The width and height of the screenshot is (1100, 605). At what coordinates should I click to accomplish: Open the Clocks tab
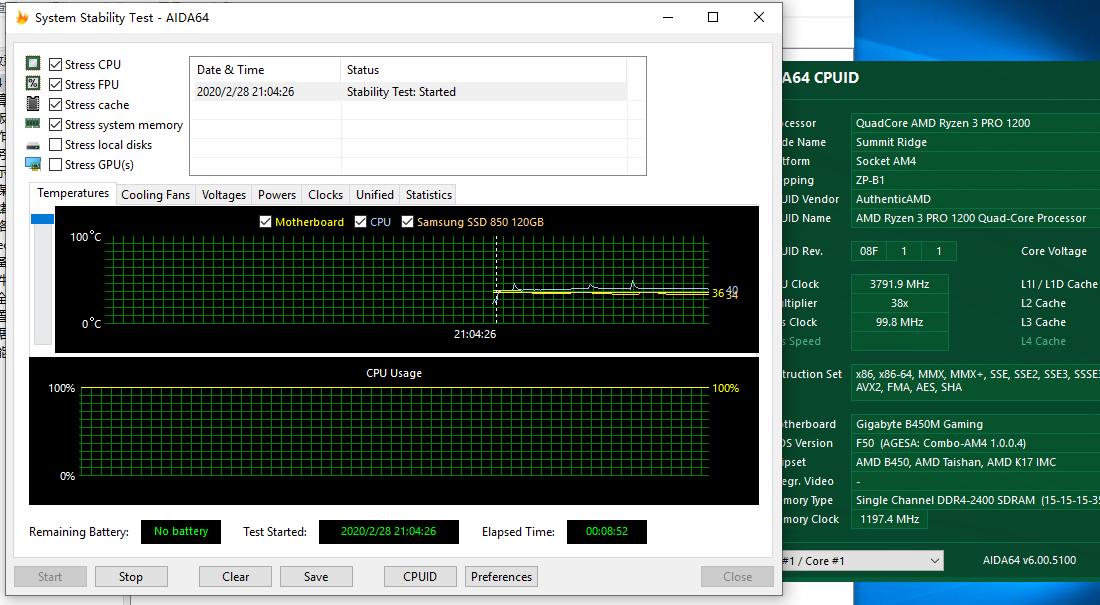[x=326, y=195]
